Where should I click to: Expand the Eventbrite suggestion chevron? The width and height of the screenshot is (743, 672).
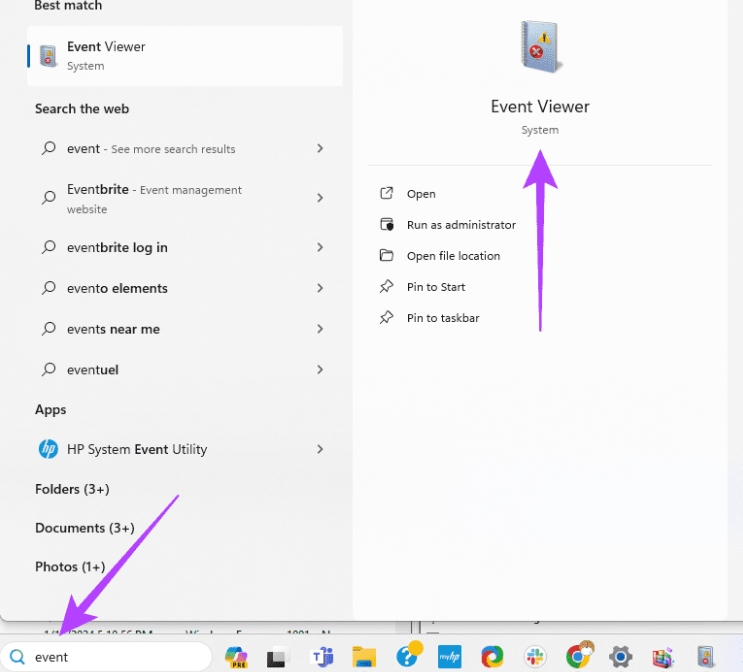[x=320, y=198]
